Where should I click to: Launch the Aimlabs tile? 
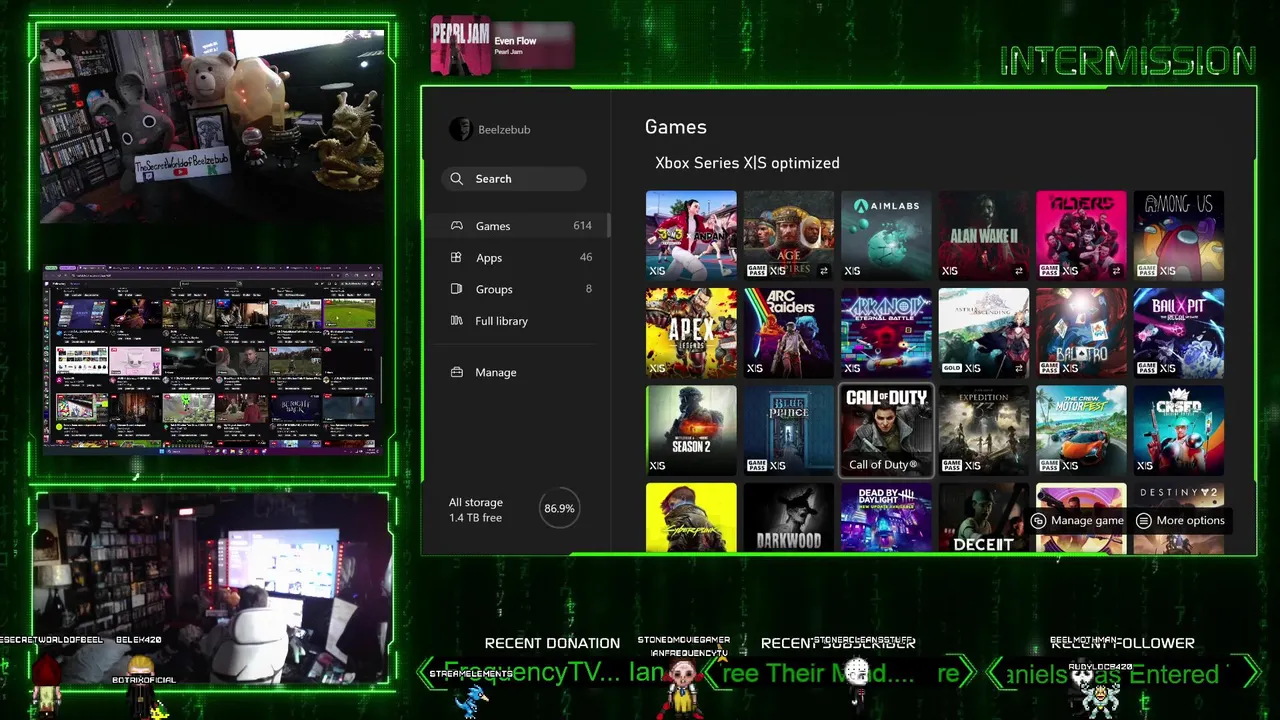point(886,235)
